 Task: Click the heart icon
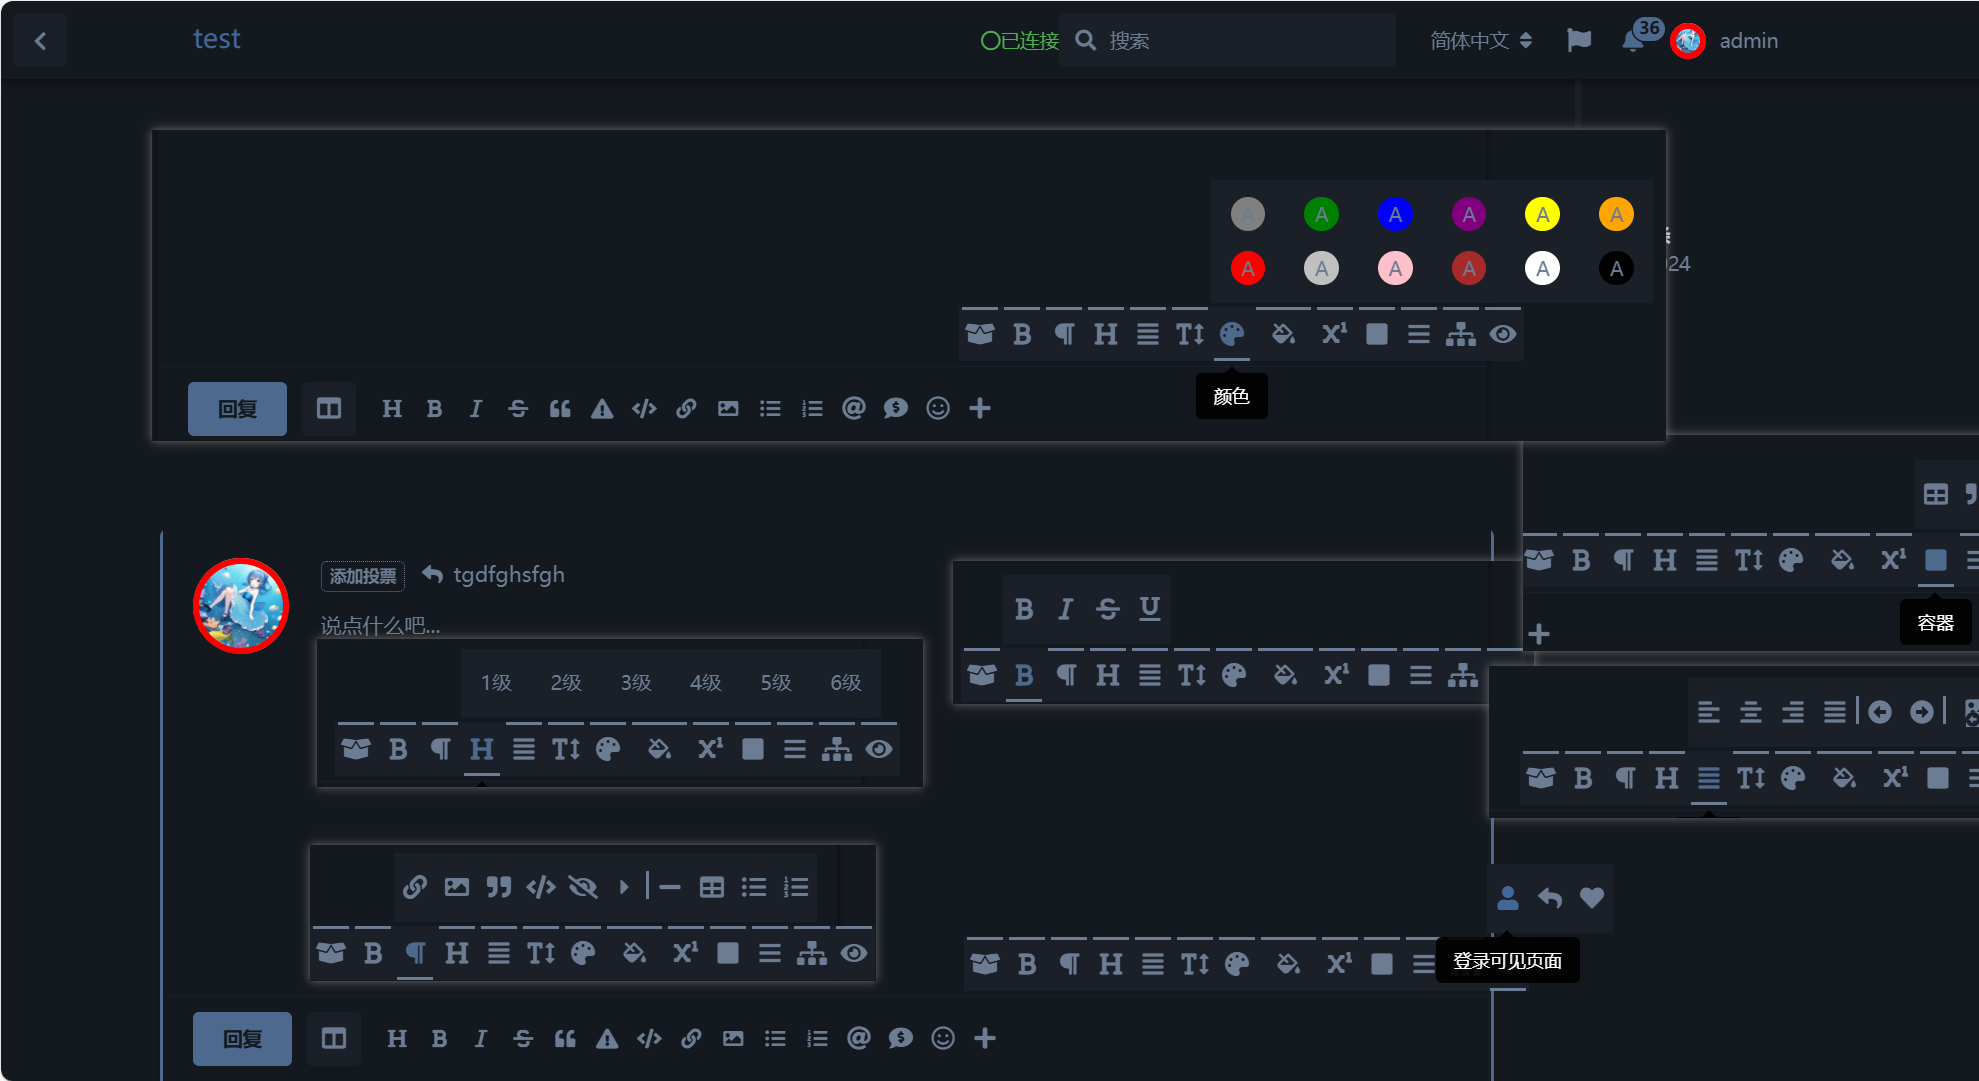pyautogui.click(x=1591, y=898)
